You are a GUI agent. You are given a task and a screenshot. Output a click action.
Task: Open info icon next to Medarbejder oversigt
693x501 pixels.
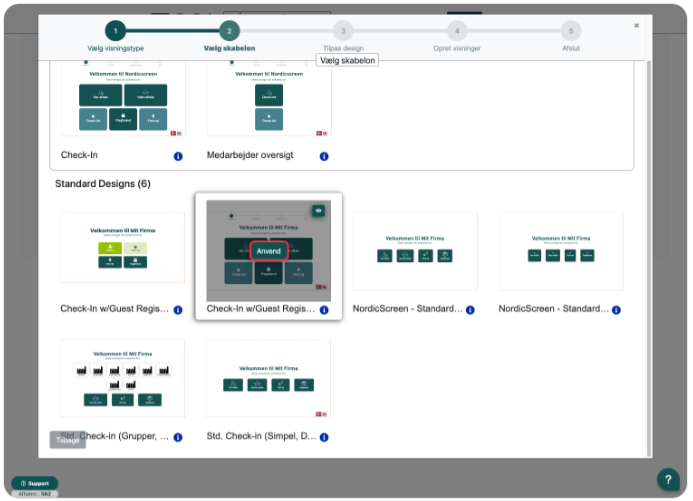pos(324,156)
